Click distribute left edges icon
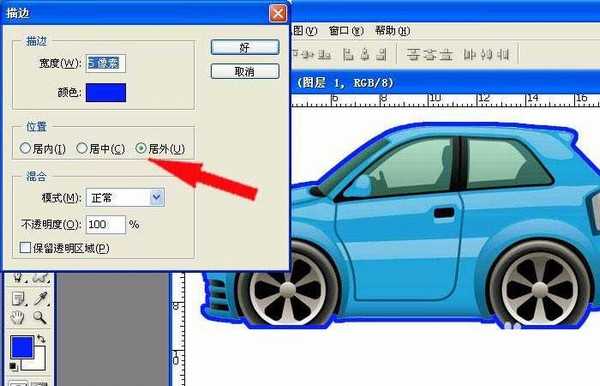 470,55
